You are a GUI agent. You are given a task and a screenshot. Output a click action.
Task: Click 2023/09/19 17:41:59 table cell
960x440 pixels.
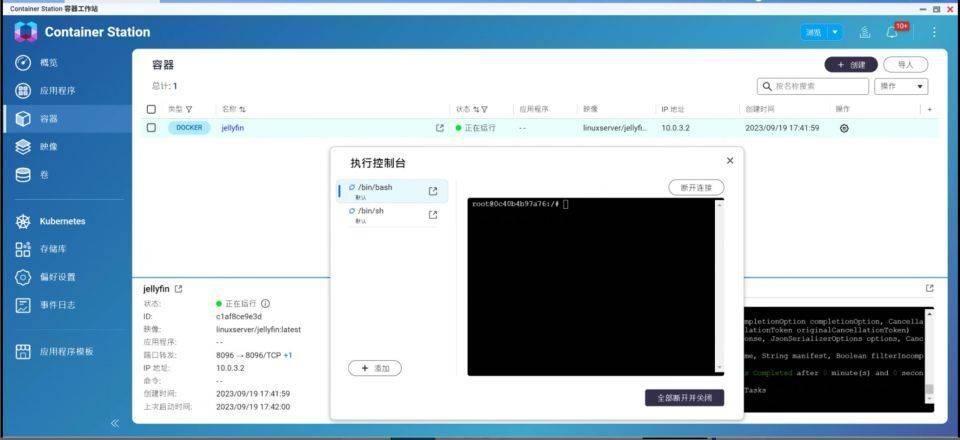(782, 128)
